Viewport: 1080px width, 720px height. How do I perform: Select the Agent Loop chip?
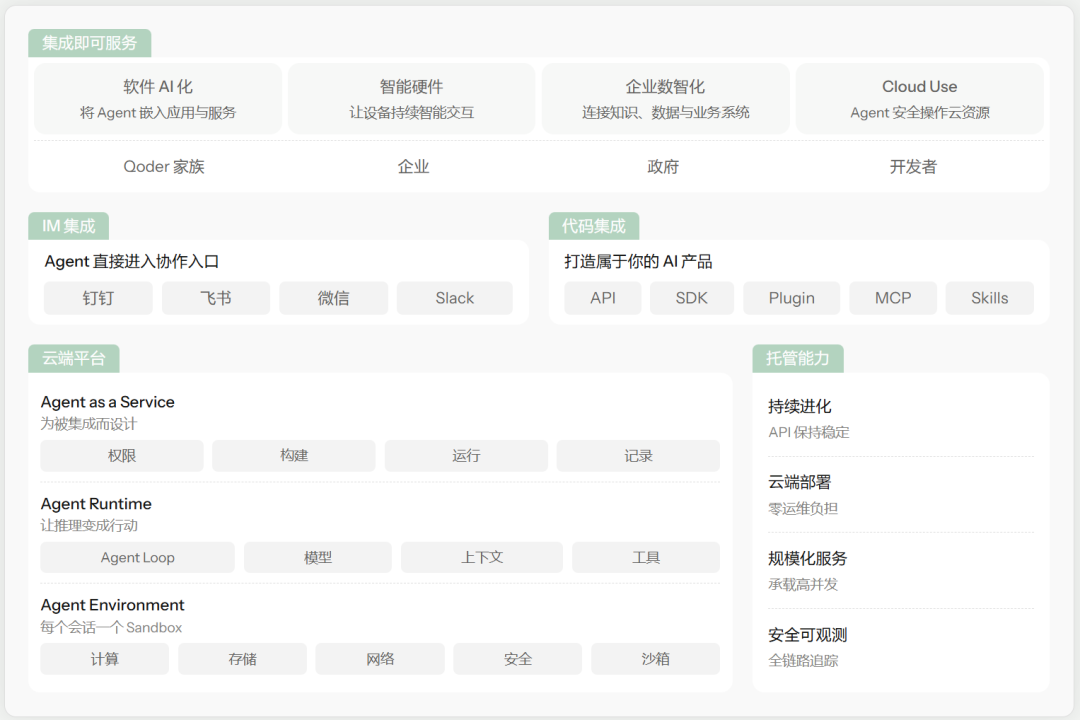[138, 557]
